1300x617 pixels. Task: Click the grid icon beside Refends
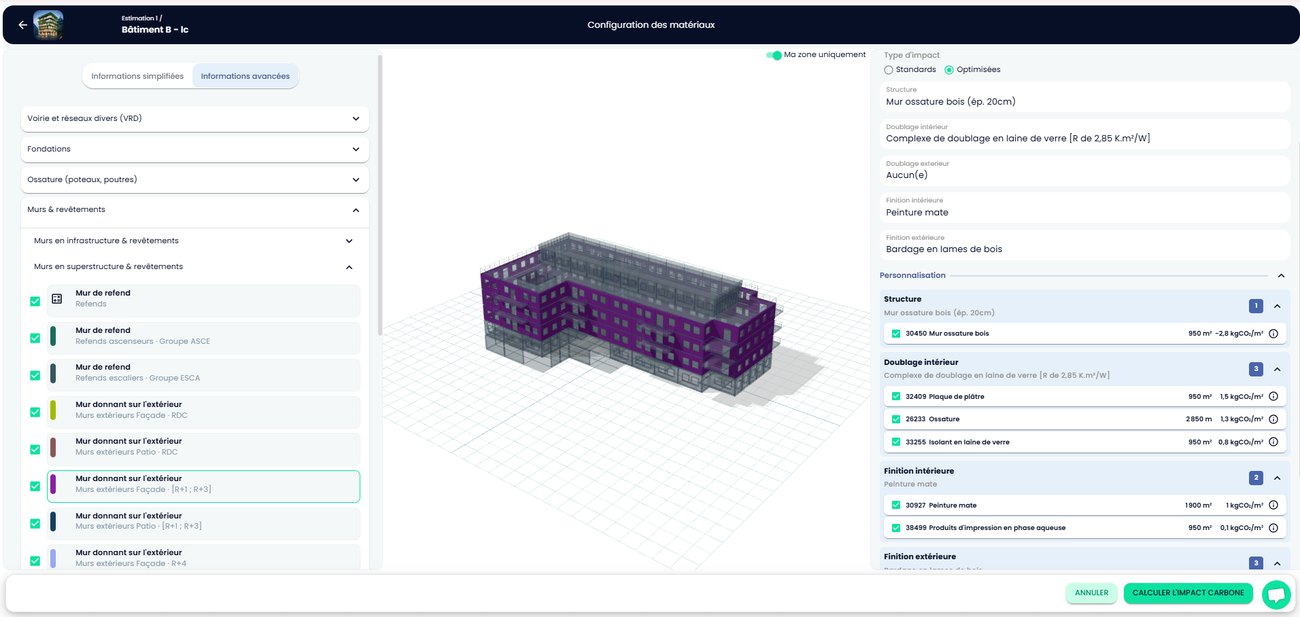[57, 299]
